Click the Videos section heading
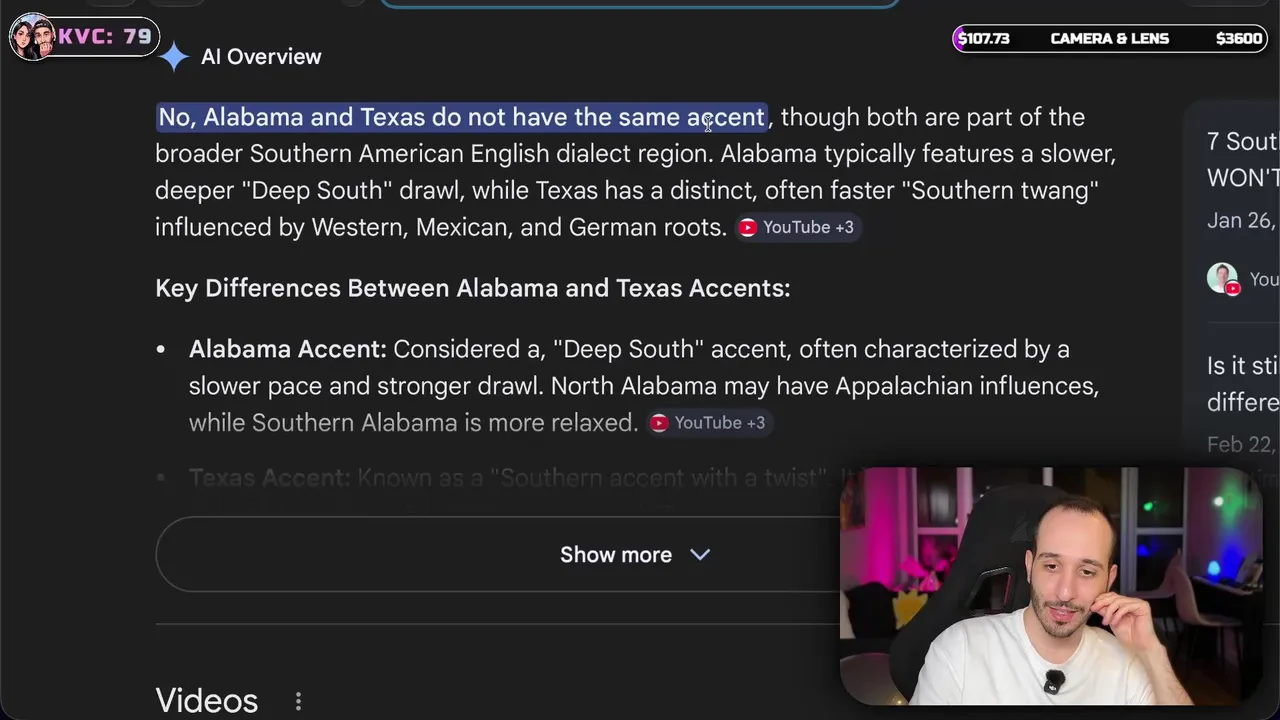The height and width of the screenshot is (720, 1280). [x=207, y=701]
